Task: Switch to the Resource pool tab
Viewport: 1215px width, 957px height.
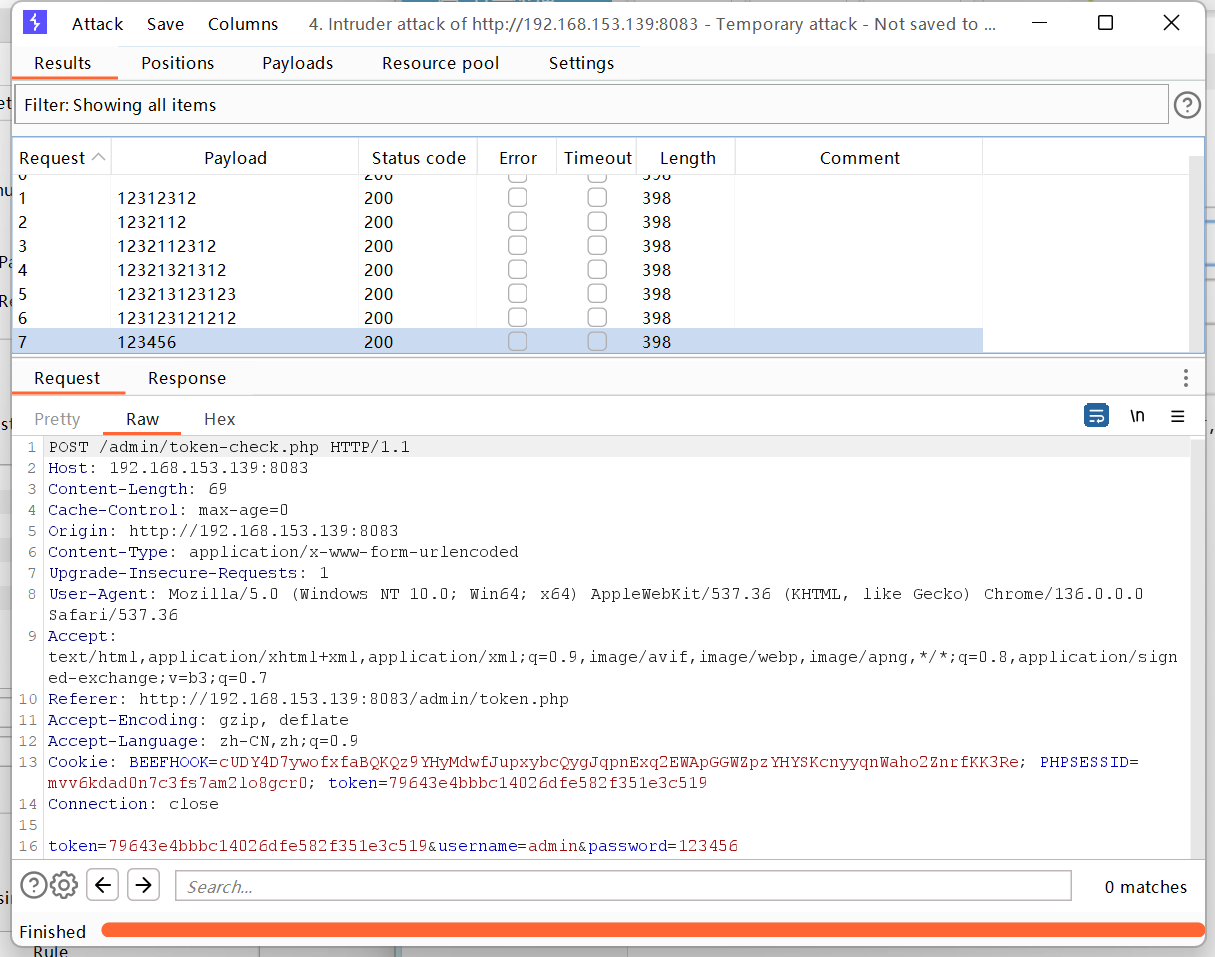Action: pyautogui.click(x=441, y=63)
